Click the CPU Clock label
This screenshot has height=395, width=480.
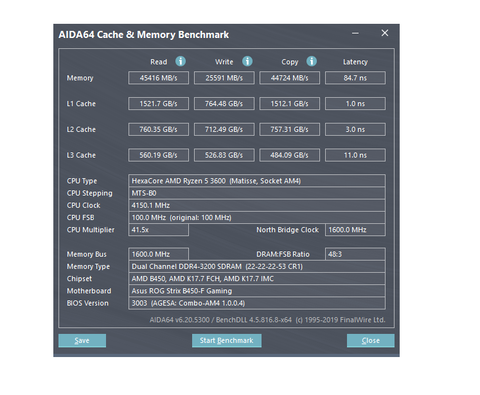click(83, 205)
